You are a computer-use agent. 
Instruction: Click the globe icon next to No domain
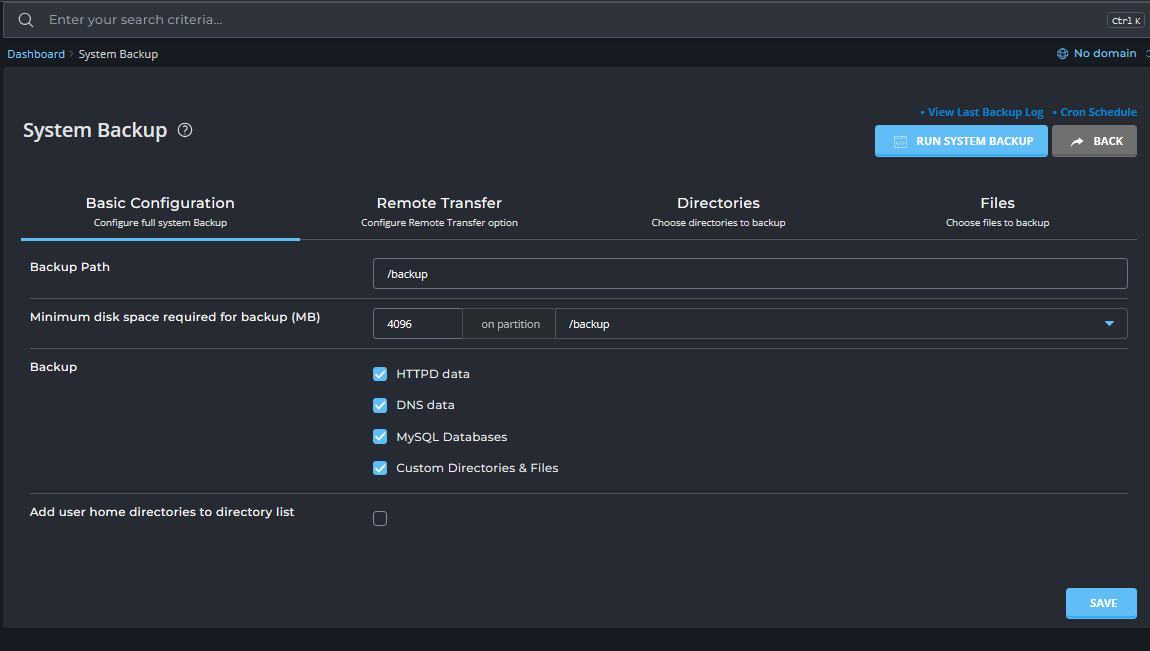[x=1062, y=54]
